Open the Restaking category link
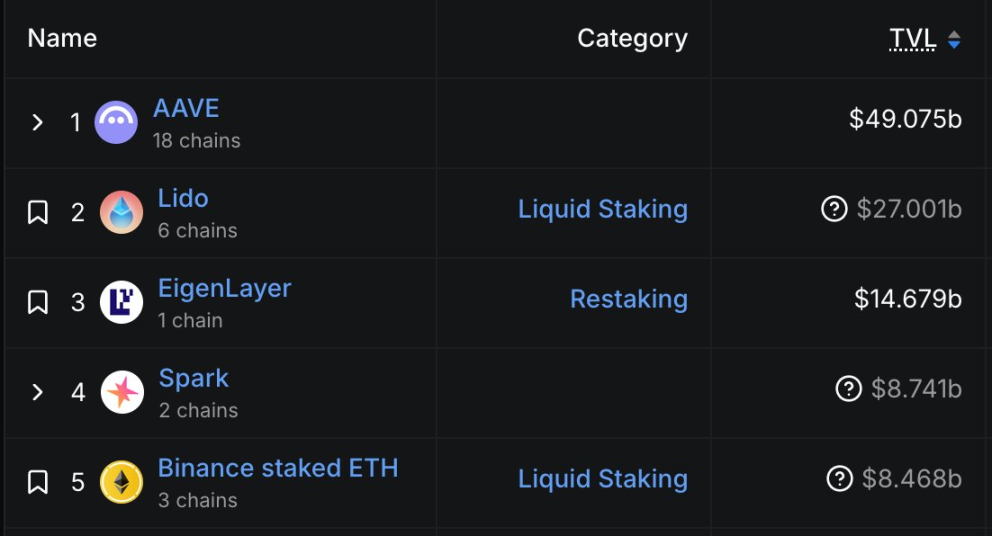The width and height of the screenshot is (992, 536). pos(629,299)
